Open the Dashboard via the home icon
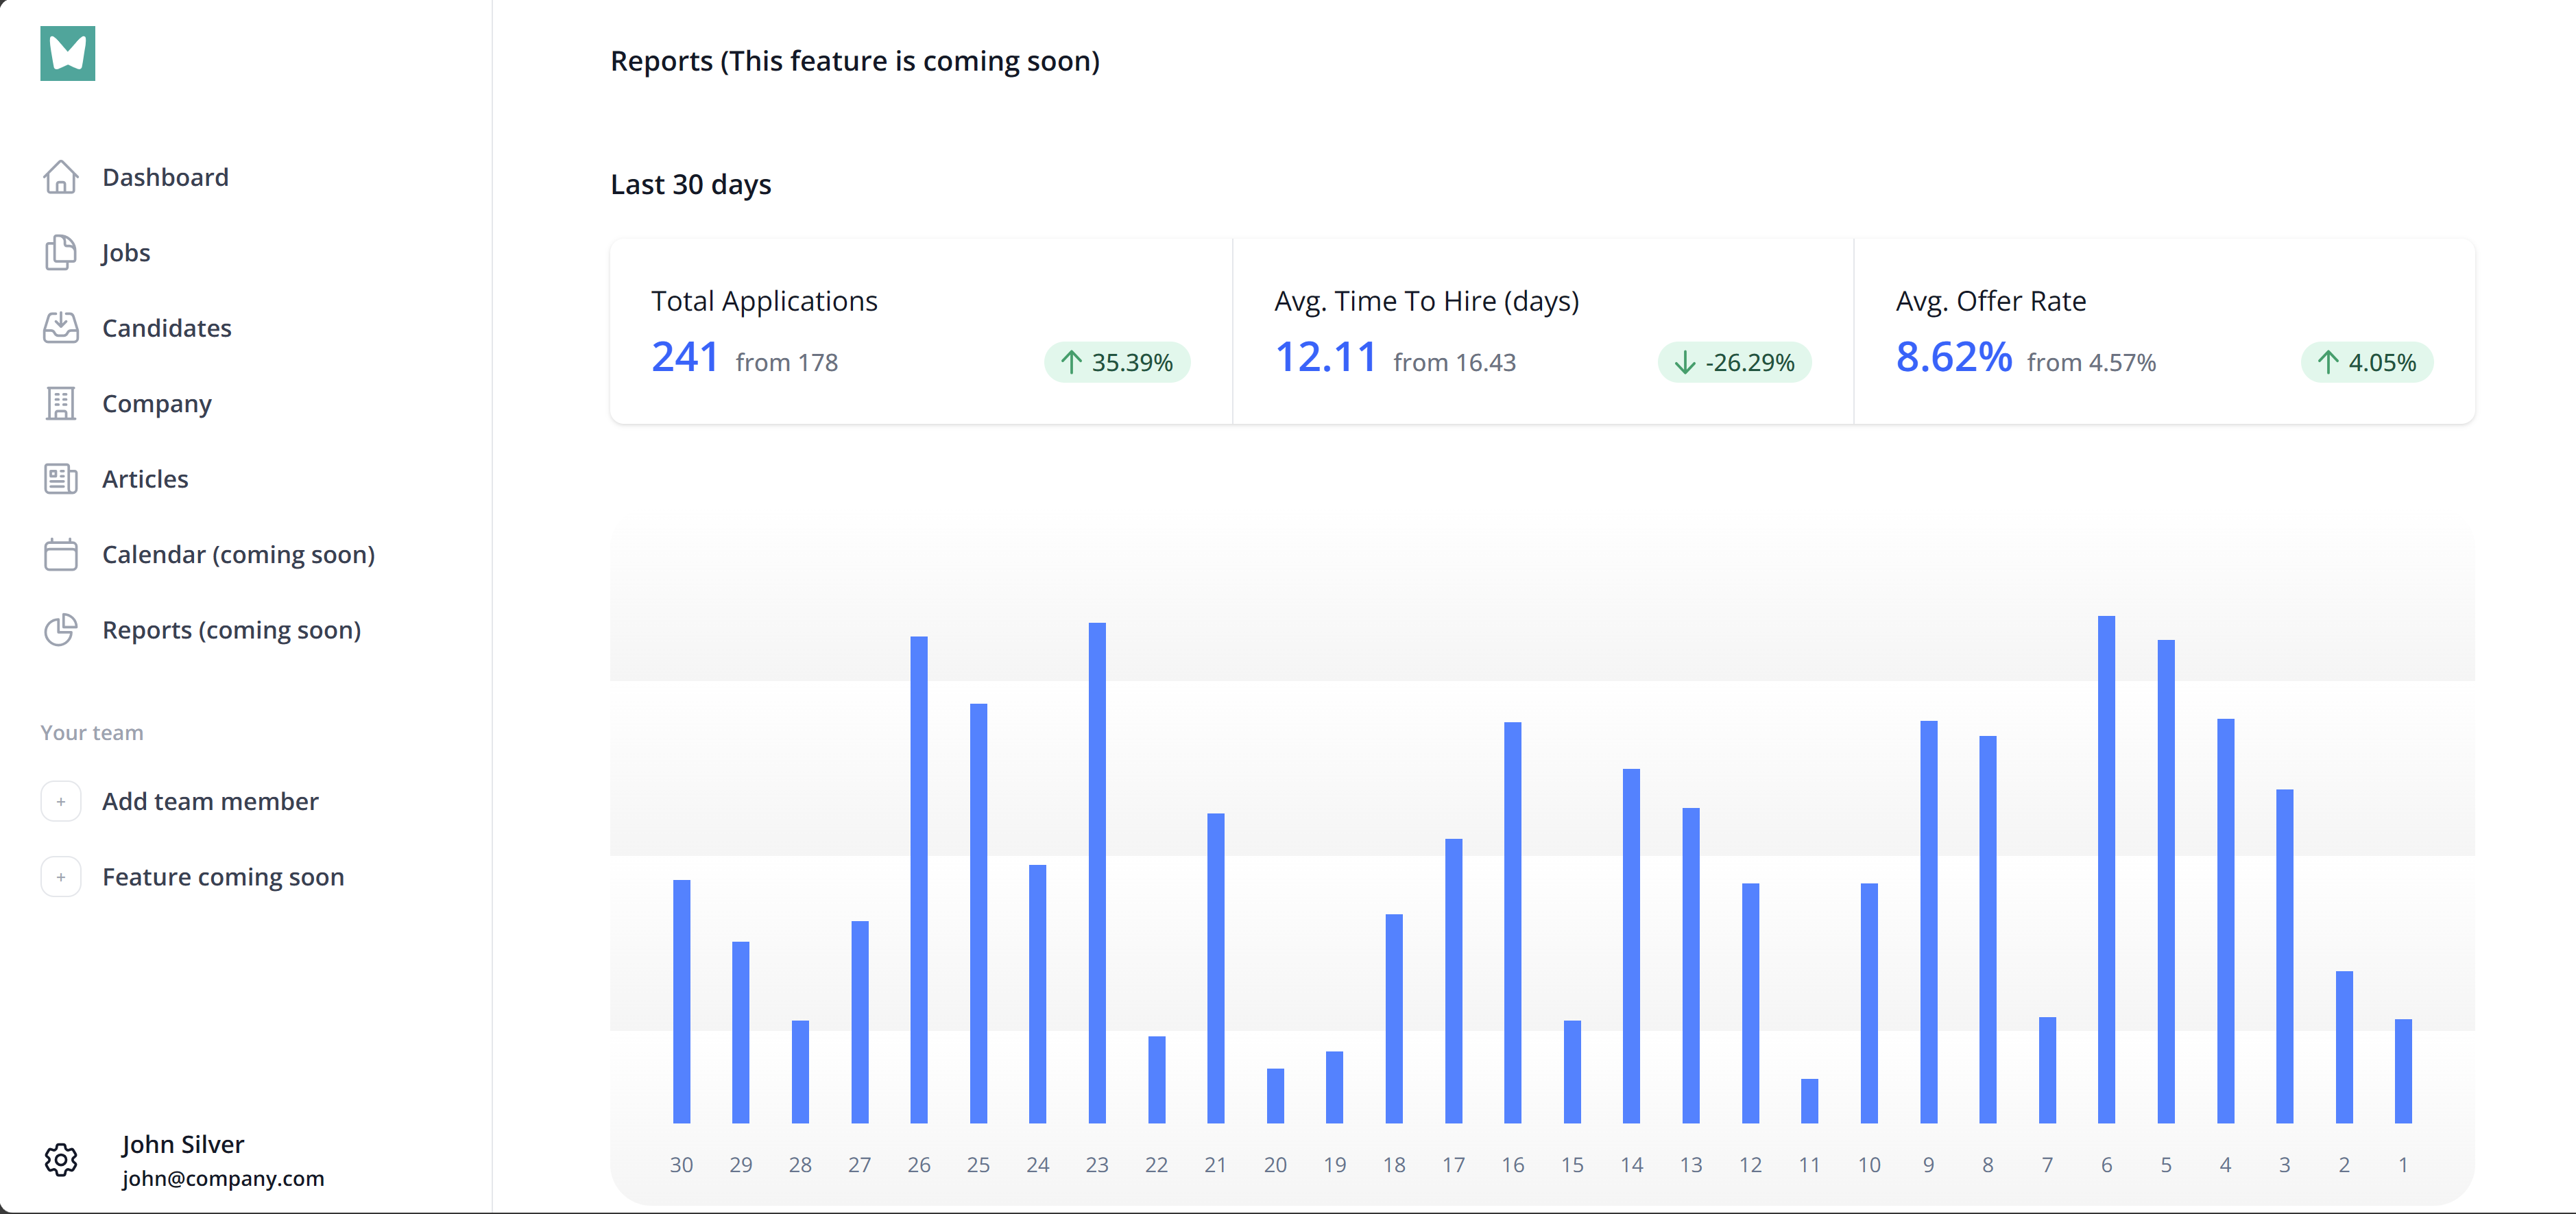Viewport: 2576px width, 1214px height. [x=61, y=177]
